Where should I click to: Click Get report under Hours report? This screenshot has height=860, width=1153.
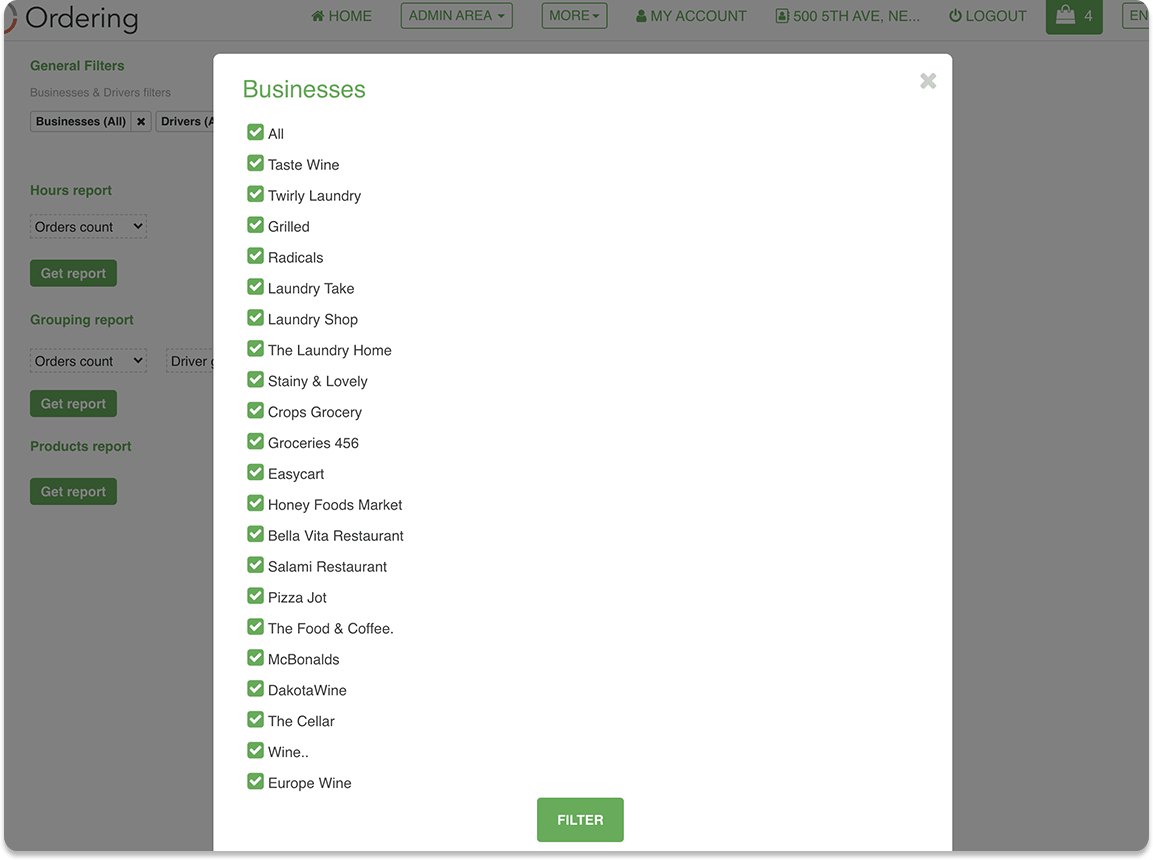pos(74,273)
